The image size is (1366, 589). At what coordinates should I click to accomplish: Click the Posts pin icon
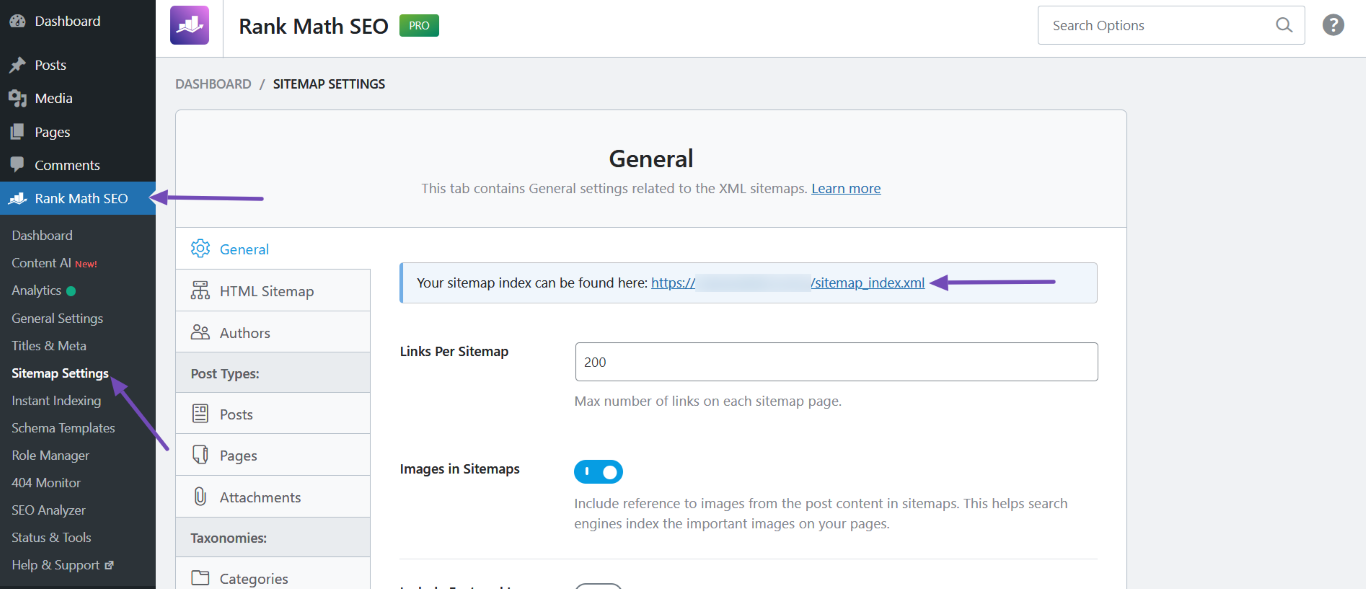tap(17, 65)
